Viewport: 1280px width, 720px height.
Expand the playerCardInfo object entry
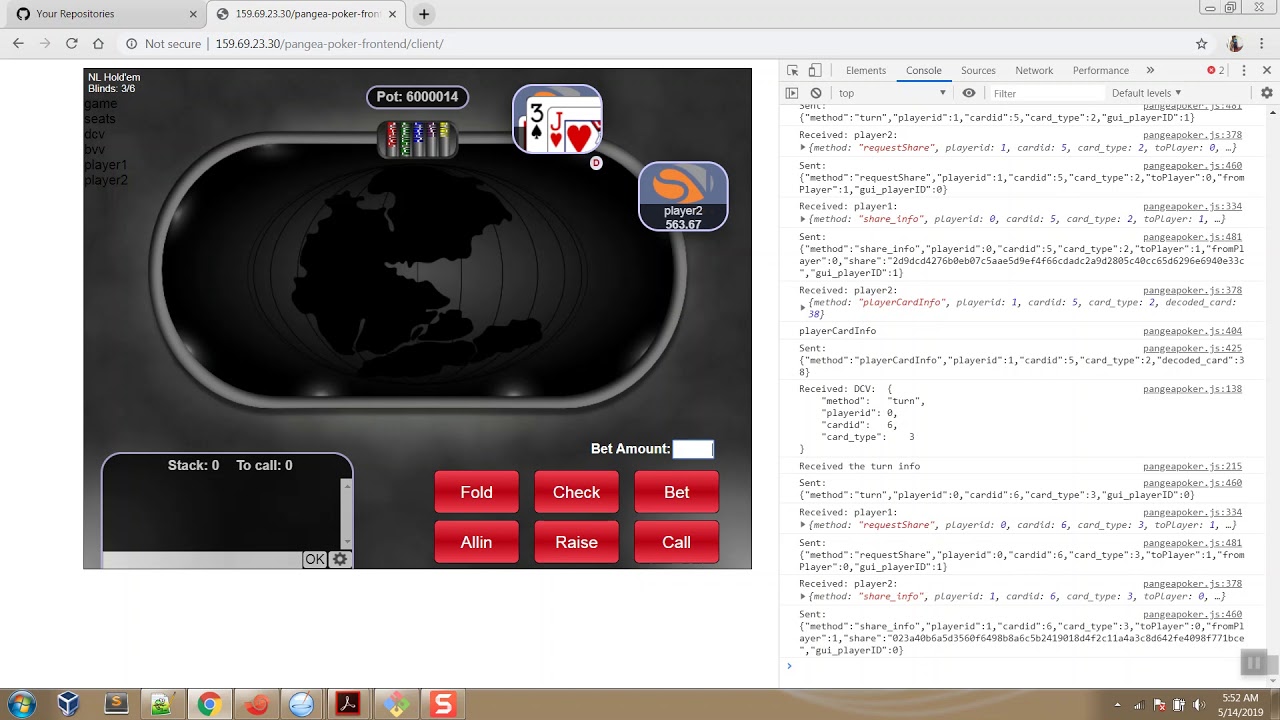[803, 308]
